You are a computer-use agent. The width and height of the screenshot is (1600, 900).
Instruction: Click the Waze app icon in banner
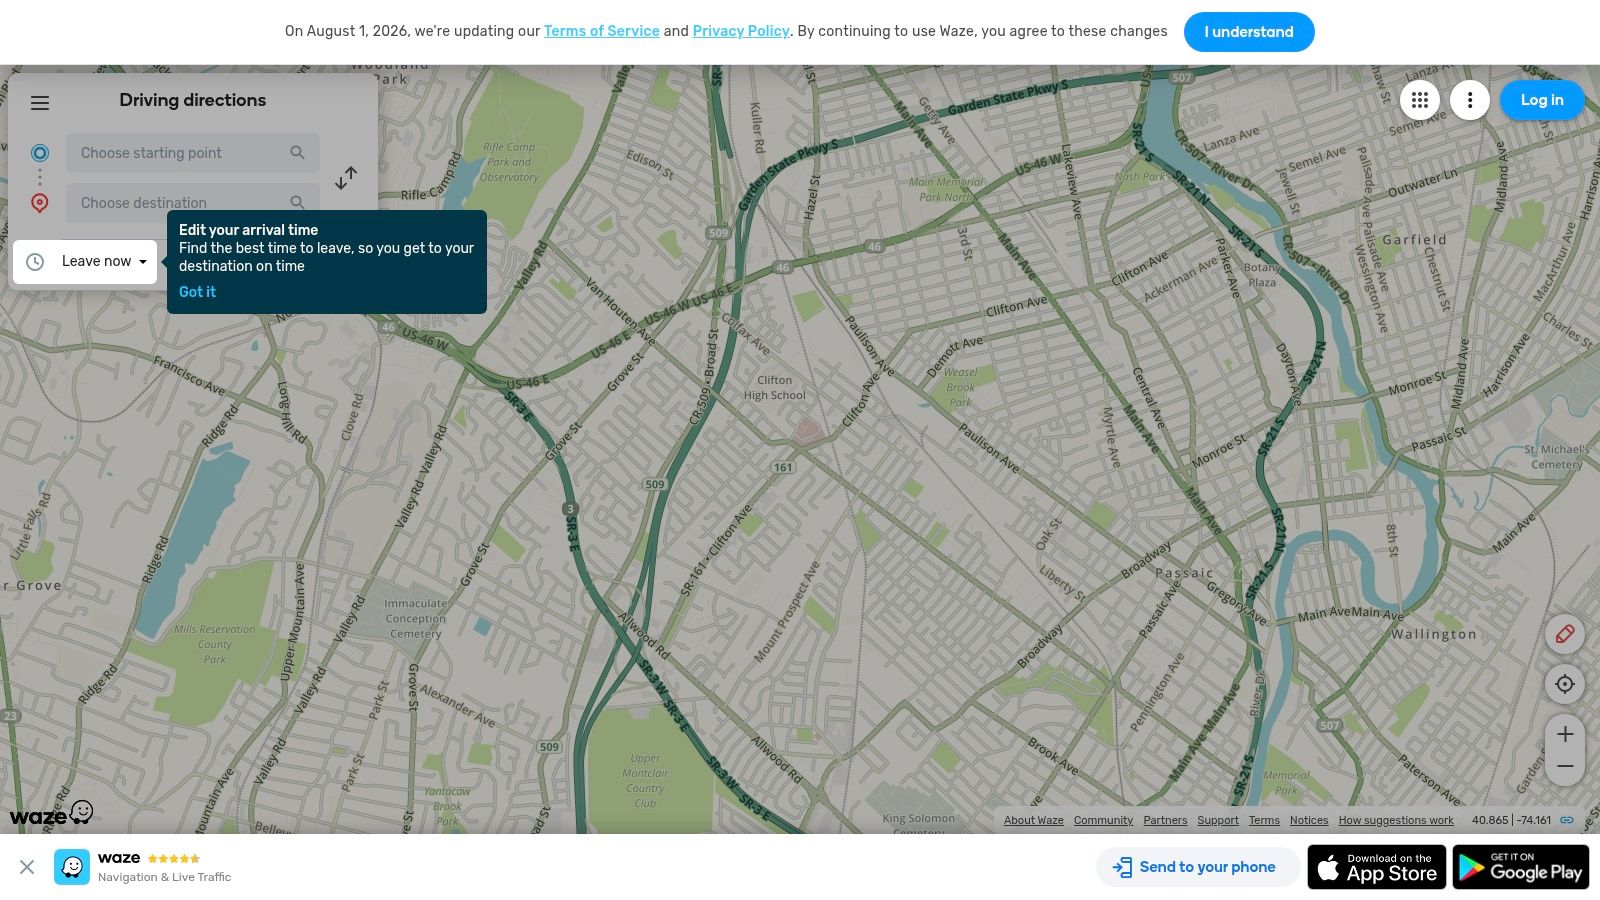(72, 867)
